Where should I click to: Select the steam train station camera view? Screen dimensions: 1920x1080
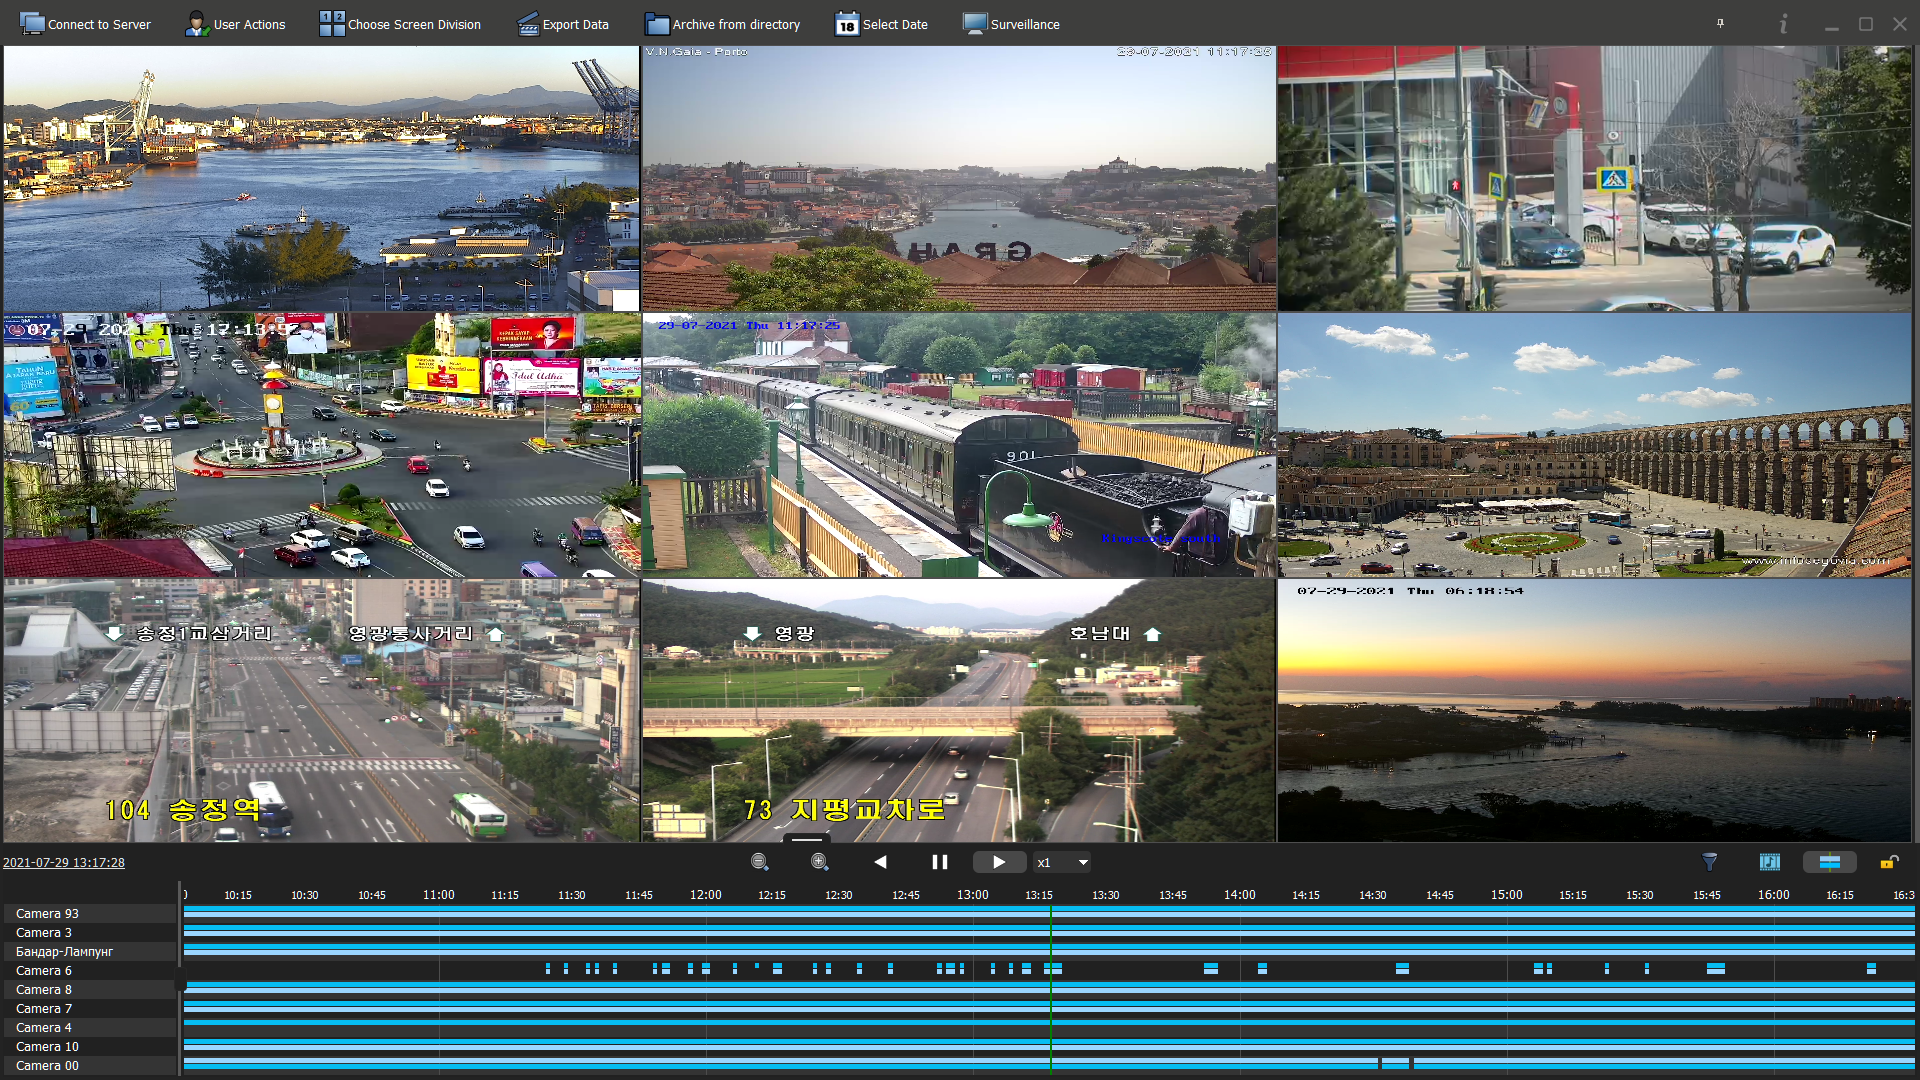pos(959,445)
